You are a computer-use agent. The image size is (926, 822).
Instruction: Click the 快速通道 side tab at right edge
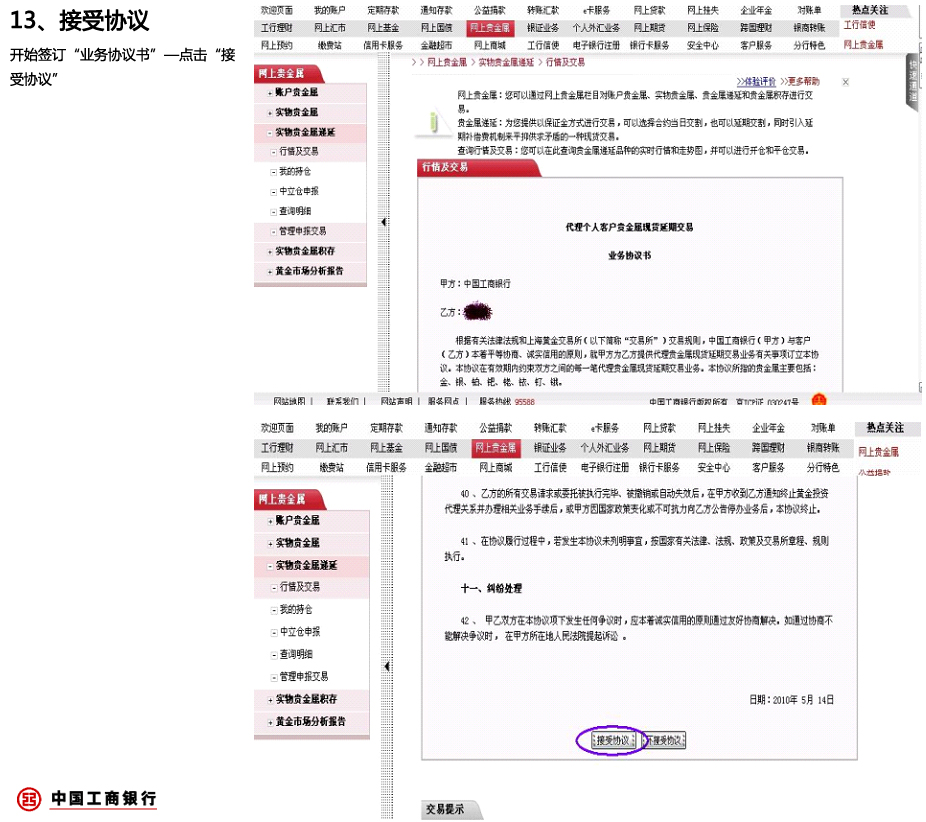coord(913,83)
